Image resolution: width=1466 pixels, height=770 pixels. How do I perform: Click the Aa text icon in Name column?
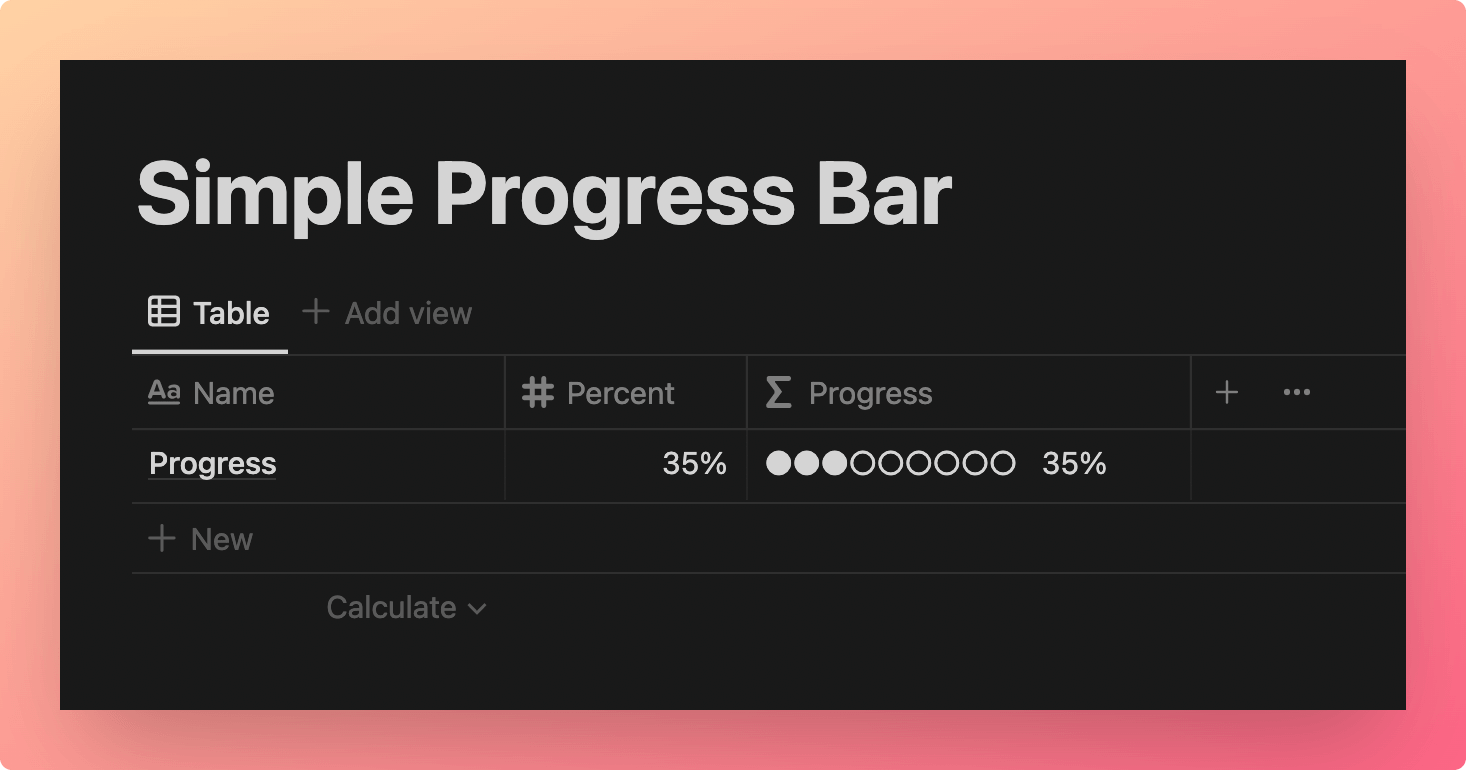click(x=164, y=392)
